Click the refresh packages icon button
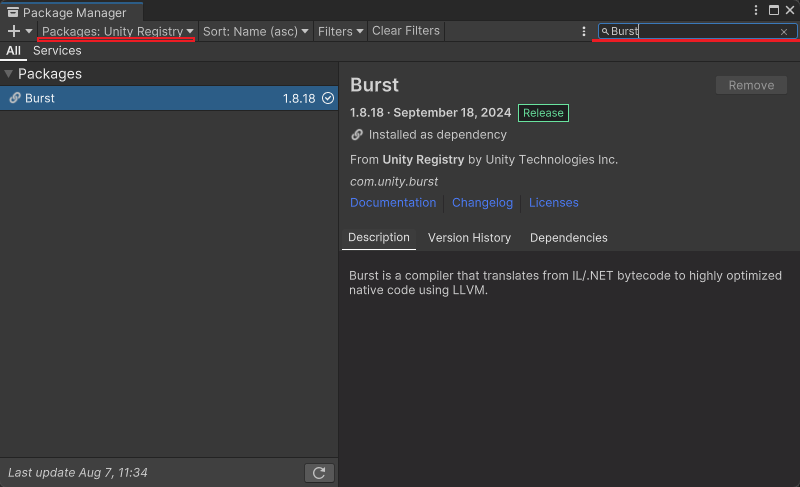This screenshot has width=800, height=487. click(319, 473)
